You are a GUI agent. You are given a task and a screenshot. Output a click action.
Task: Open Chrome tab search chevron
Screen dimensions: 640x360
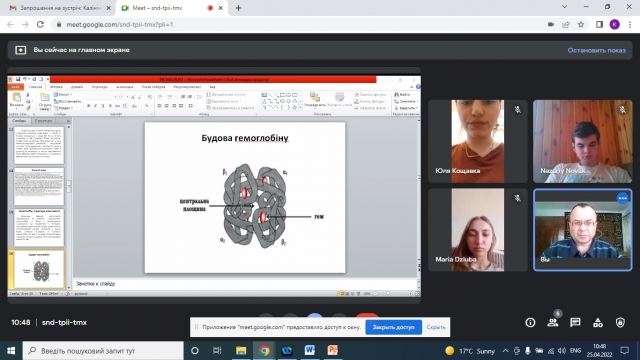pos(564,7)
